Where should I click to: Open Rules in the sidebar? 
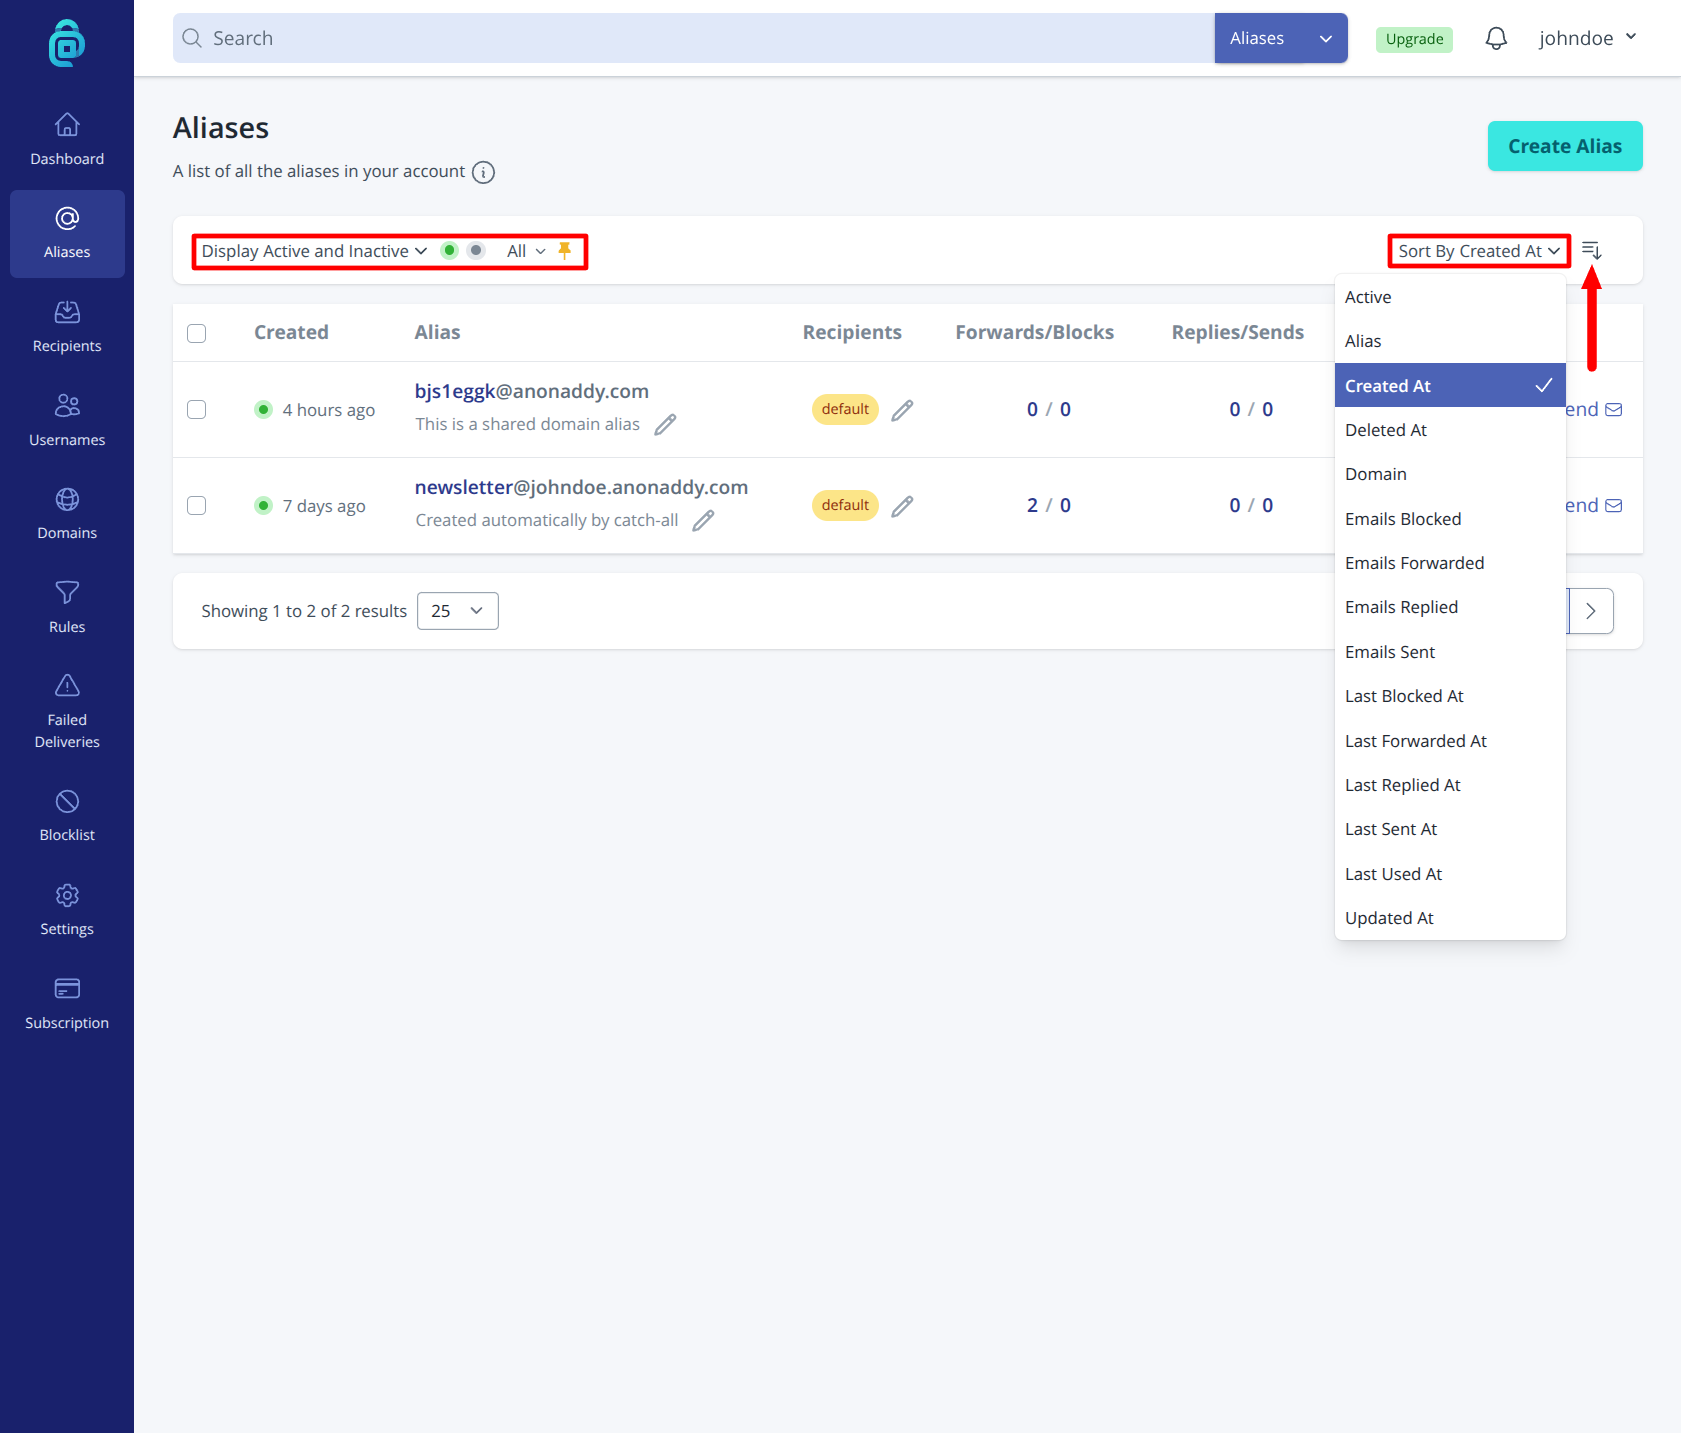[67, 608]
